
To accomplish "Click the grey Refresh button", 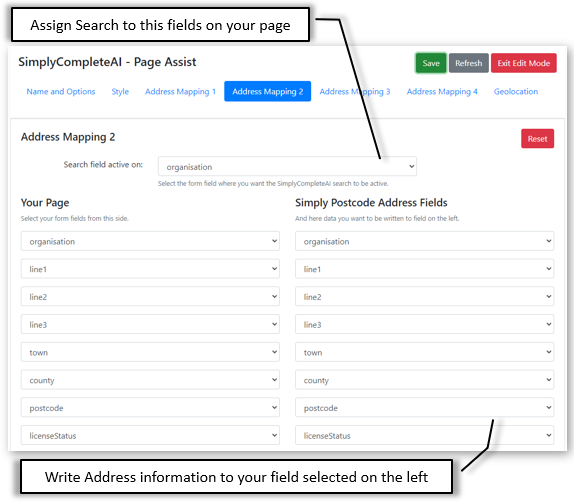I will point(469,63).
